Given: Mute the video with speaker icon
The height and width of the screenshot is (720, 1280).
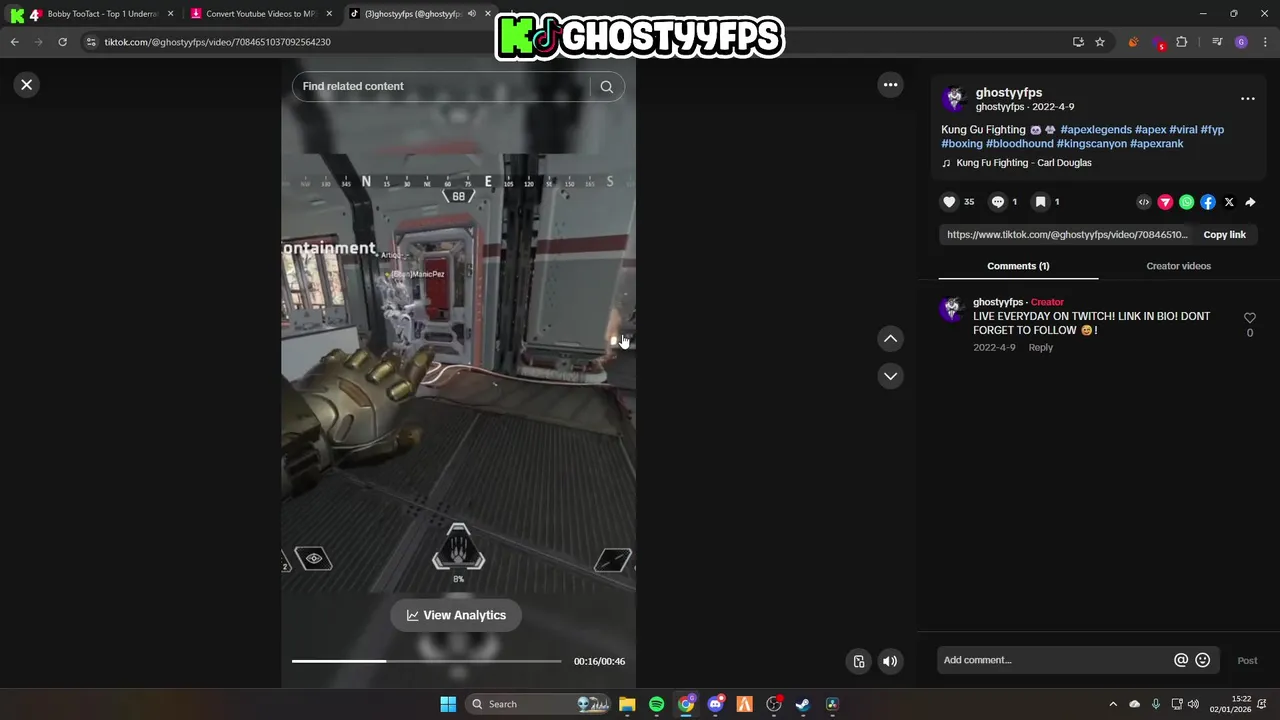Looking at the screenshot, I should (x=890, y=661).
